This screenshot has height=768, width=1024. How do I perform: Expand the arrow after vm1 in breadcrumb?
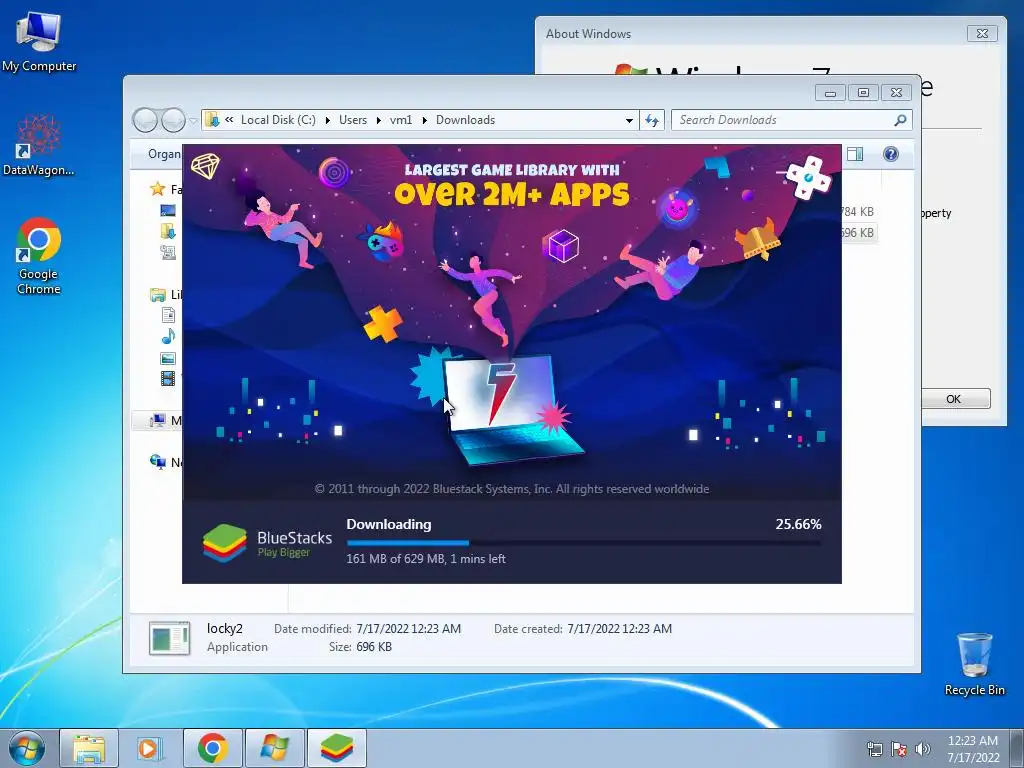point(424,120)
